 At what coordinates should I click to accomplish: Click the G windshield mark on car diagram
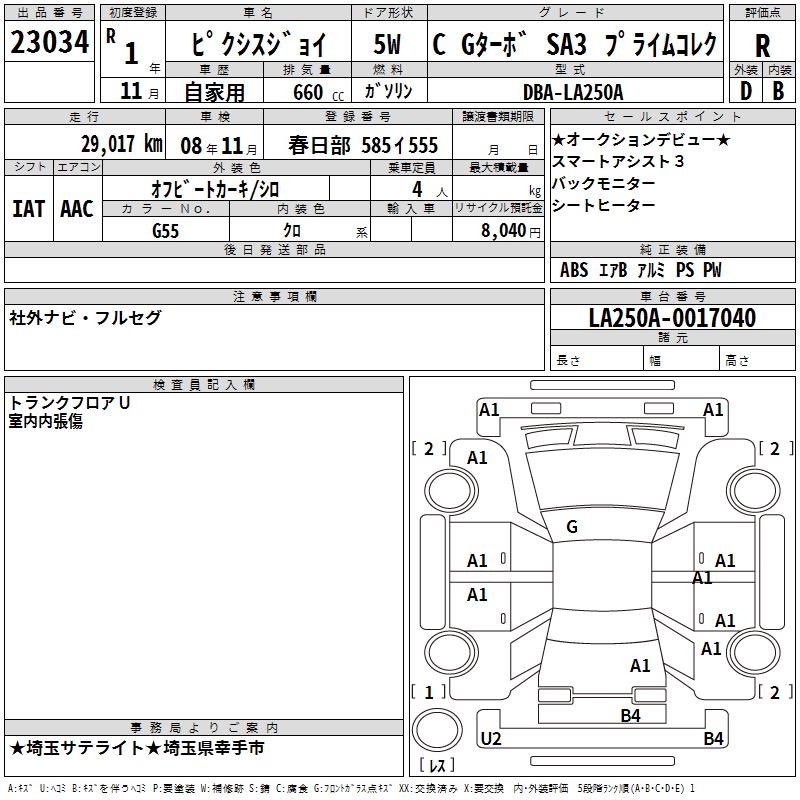[572, 526]
